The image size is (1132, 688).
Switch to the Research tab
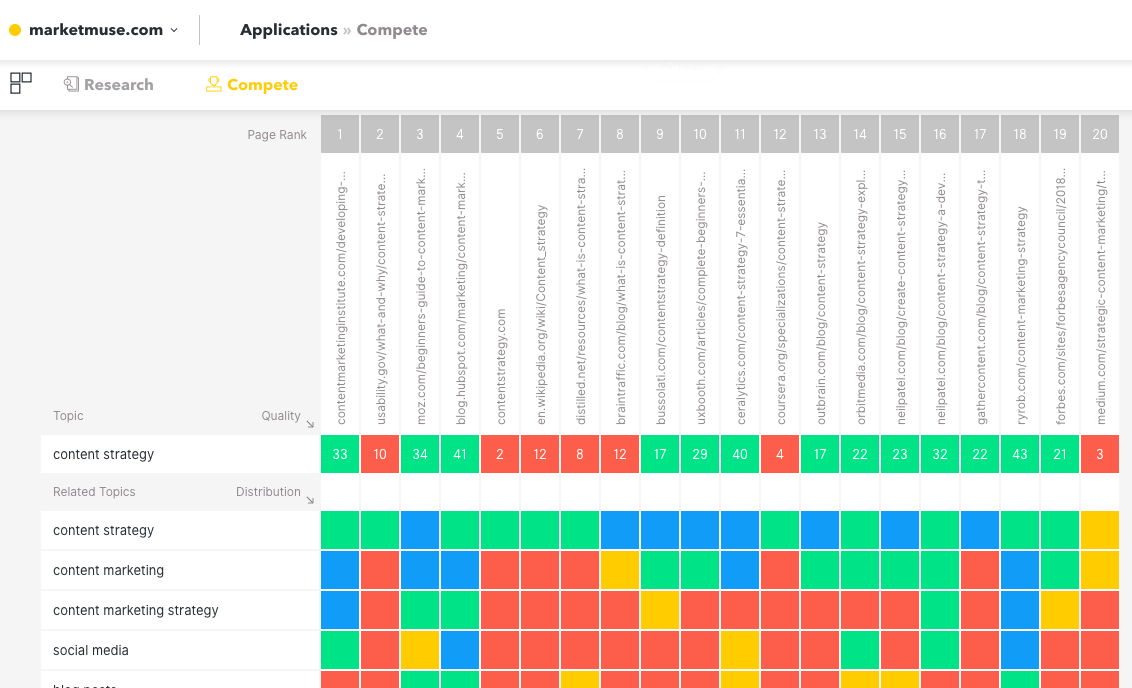[x=108, y=84]
